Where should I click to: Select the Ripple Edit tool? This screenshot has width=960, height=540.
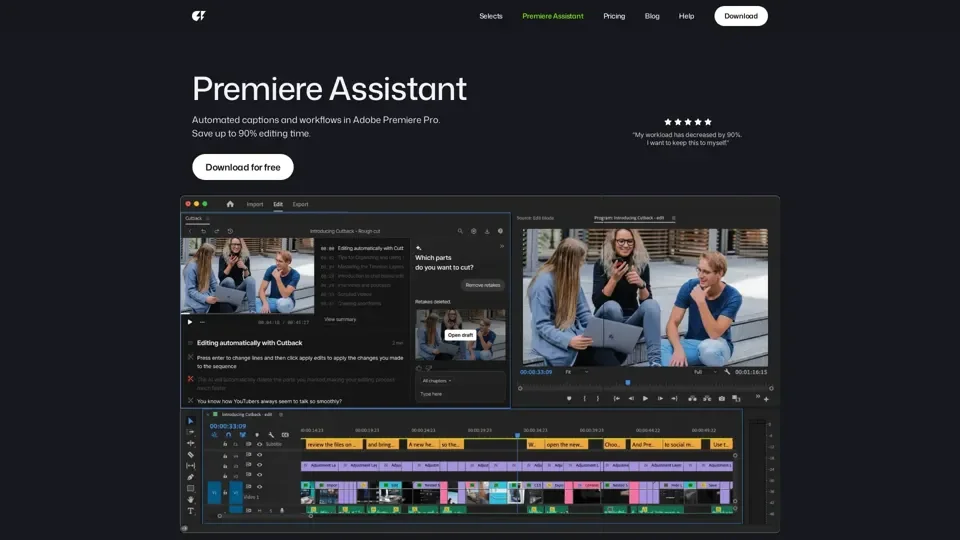tap(190, 443)
